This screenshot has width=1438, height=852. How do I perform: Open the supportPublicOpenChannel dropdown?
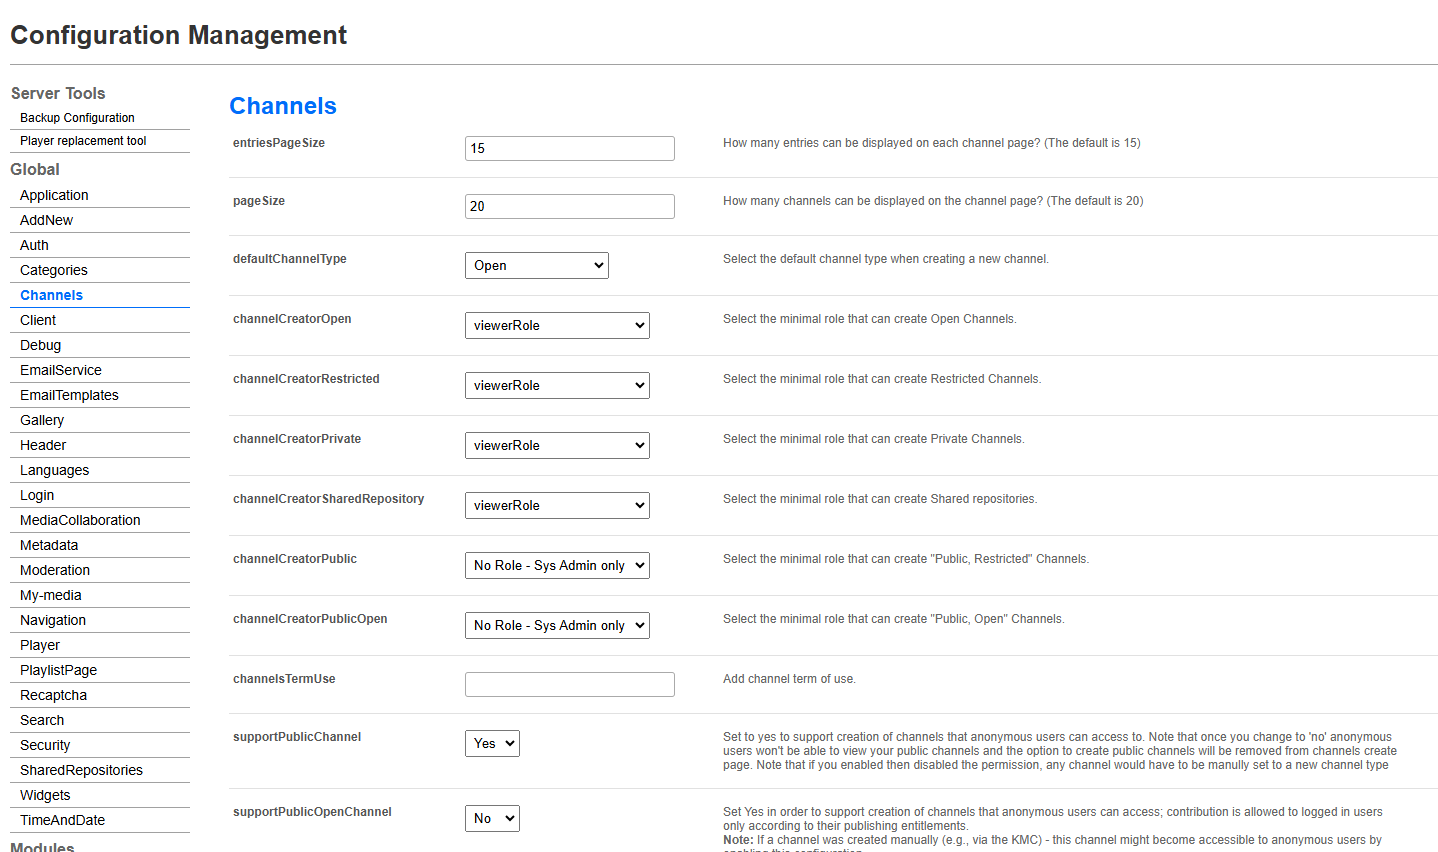(x=492, y=818)
